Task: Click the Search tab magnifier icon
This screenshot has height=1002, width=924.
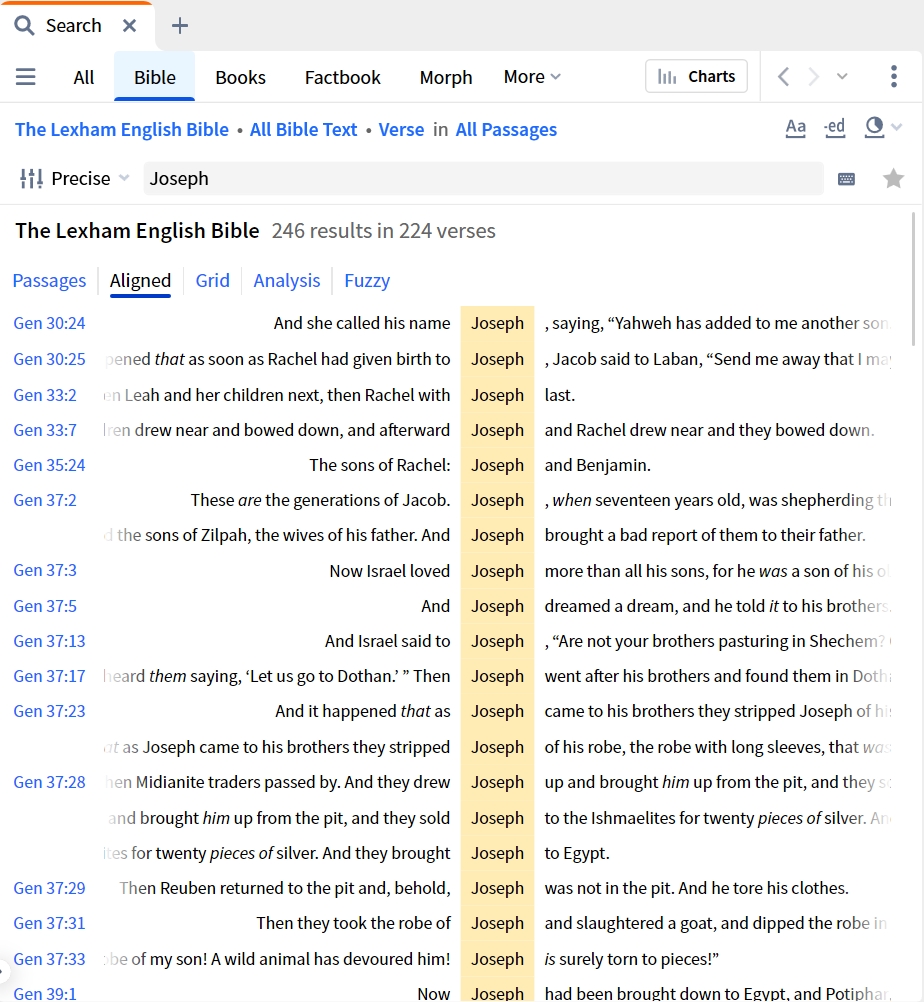Action: [24, 26]
